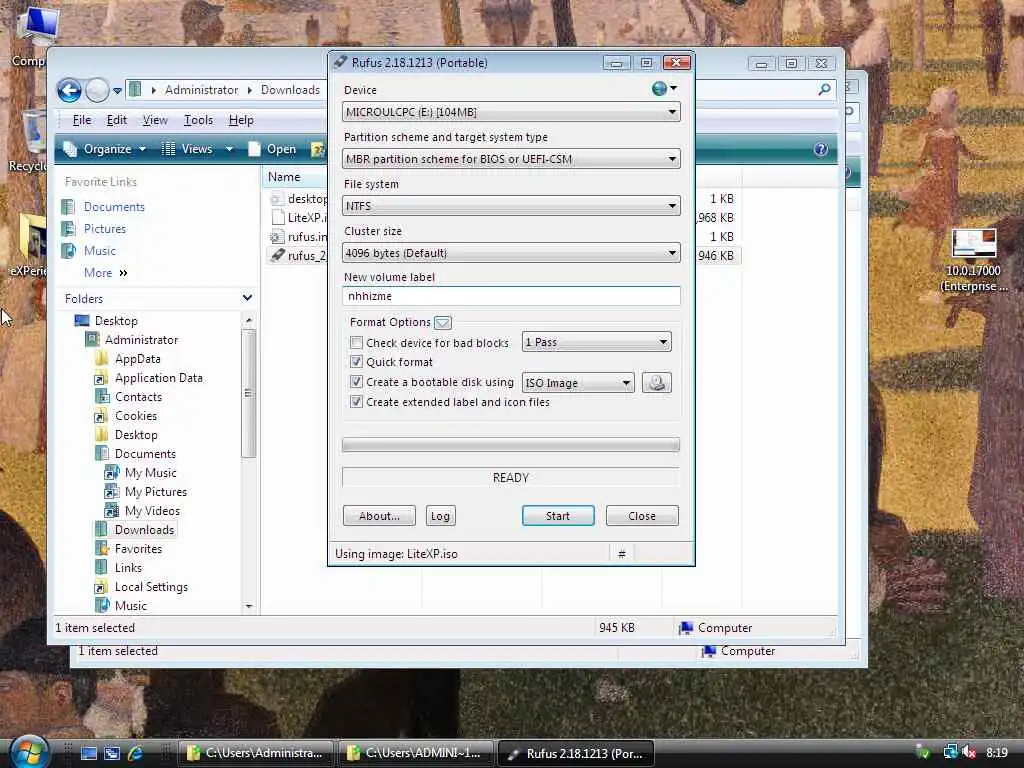Click the Rufus progress bar
Screen dimensions: 1024x768
point(511,445)
